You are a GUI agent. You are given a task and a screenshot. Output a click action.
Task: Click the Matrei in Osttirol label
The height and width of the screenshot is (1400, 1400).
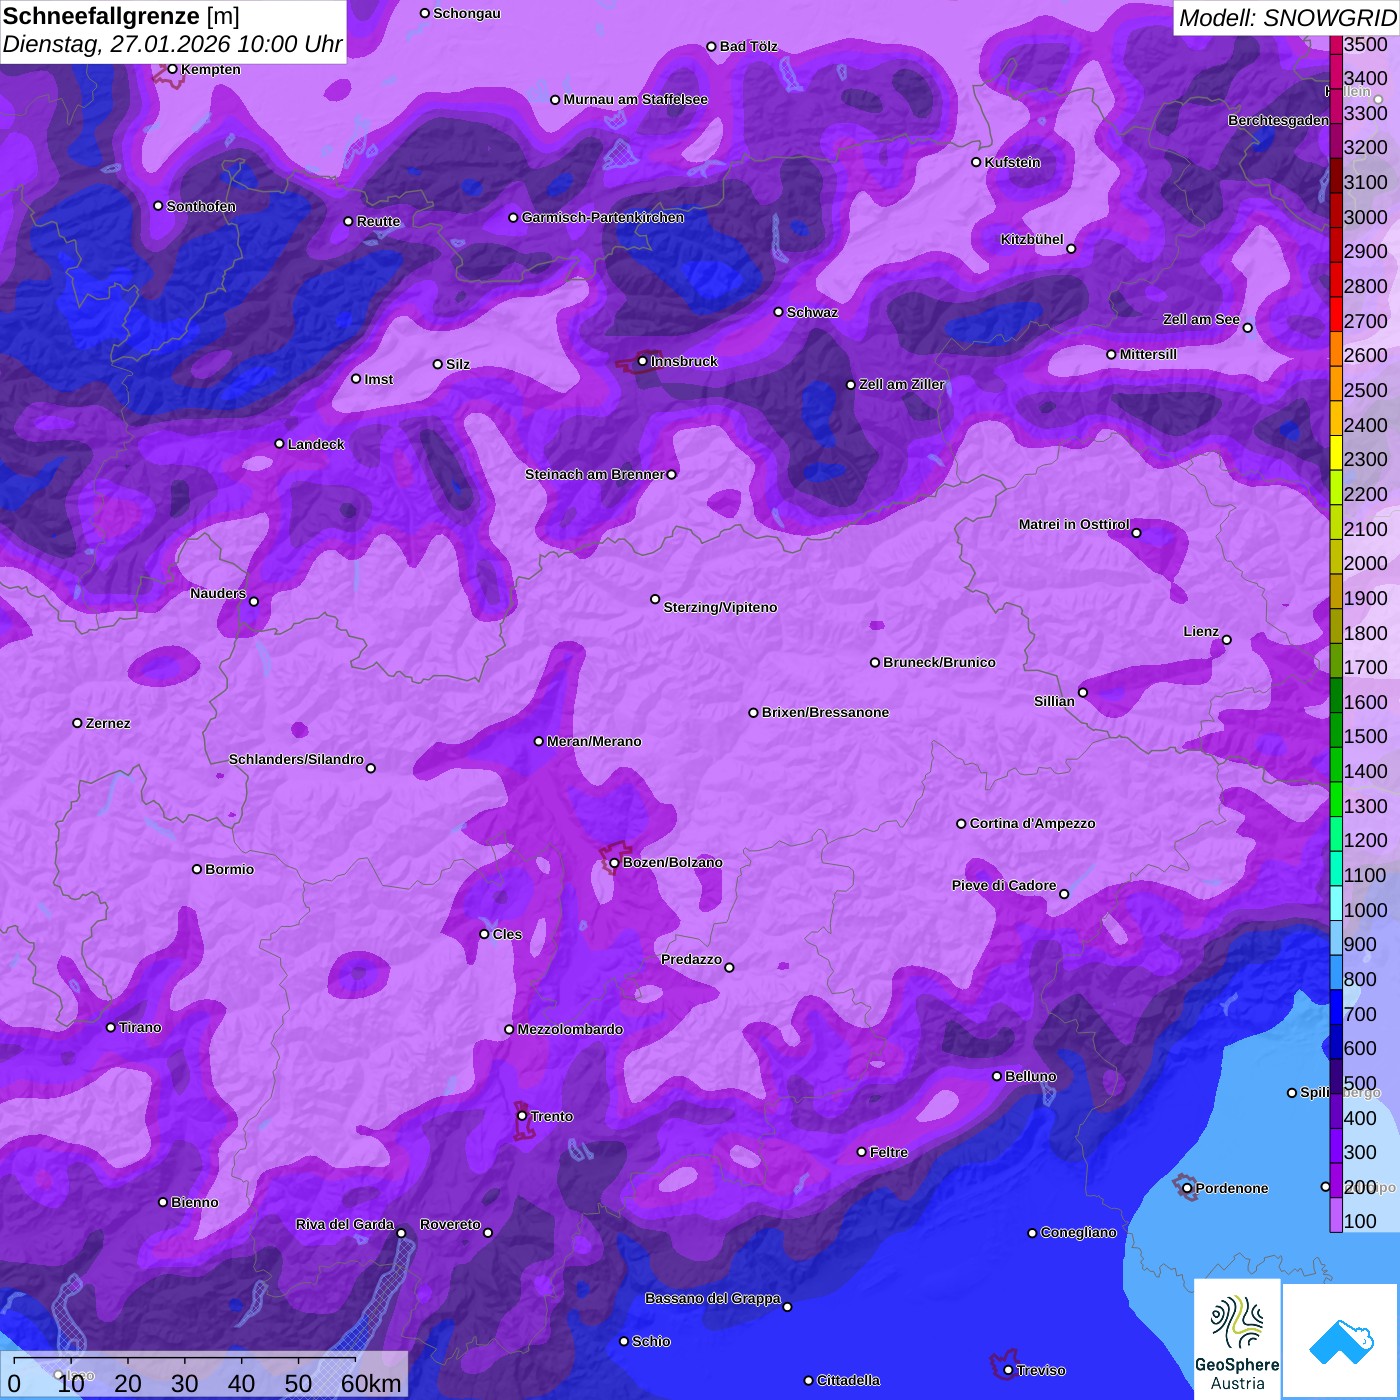(x=1074, y=524)
